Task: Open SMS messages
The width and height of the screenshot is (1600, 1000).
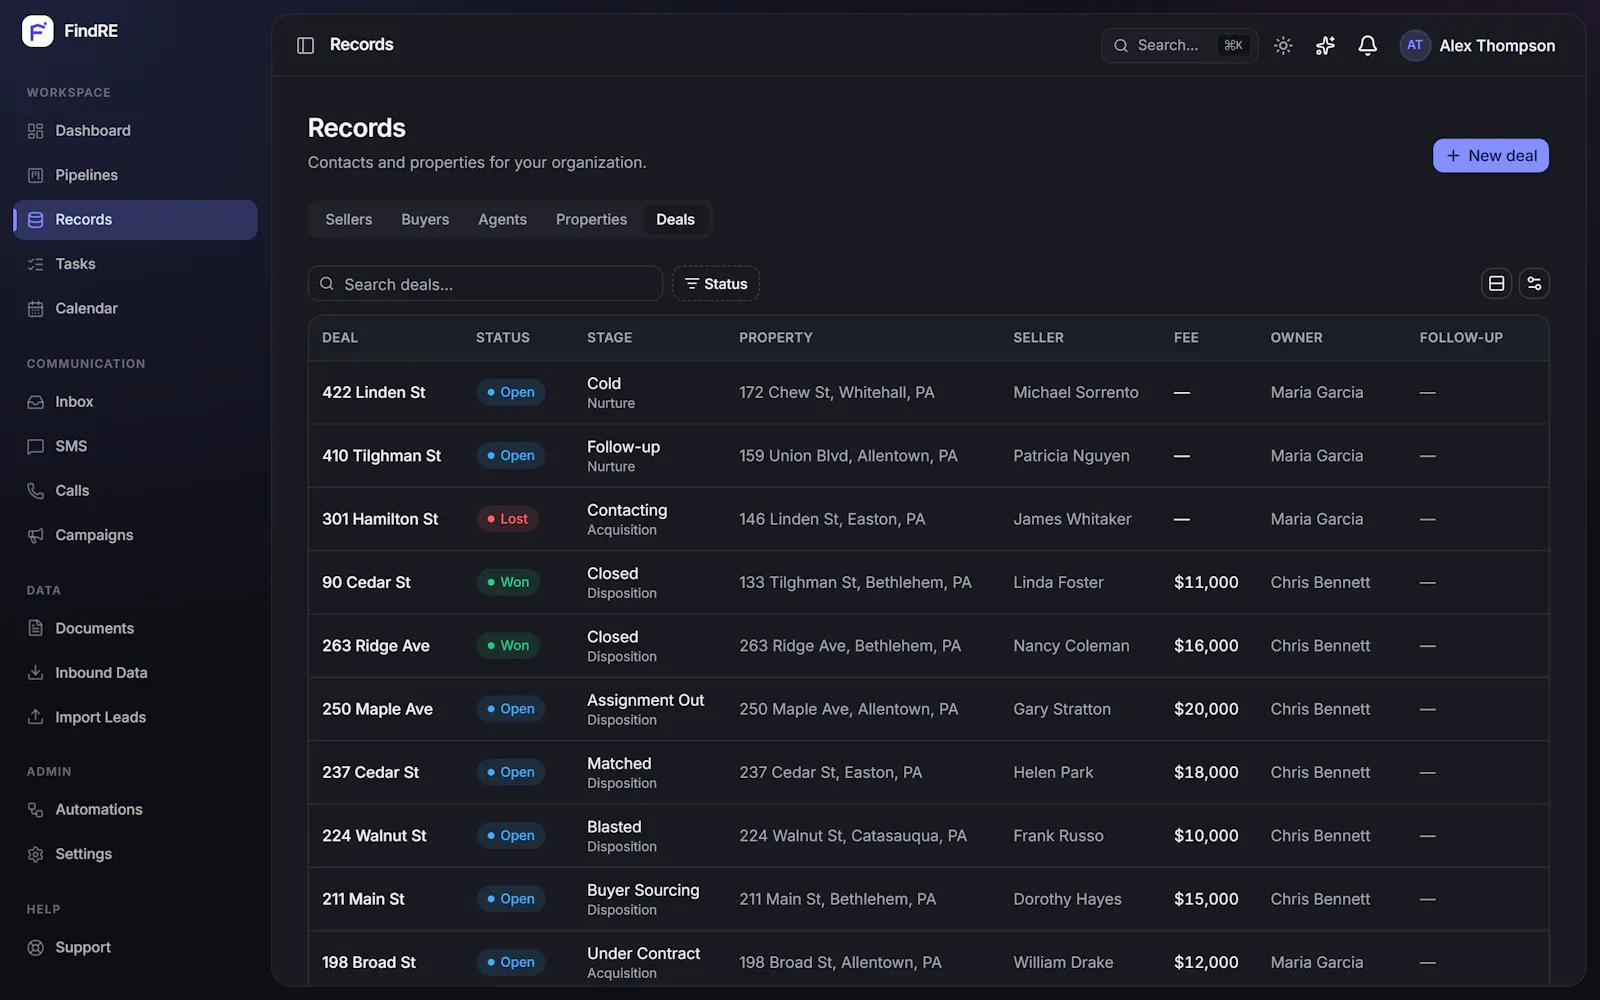Action: 135,446
